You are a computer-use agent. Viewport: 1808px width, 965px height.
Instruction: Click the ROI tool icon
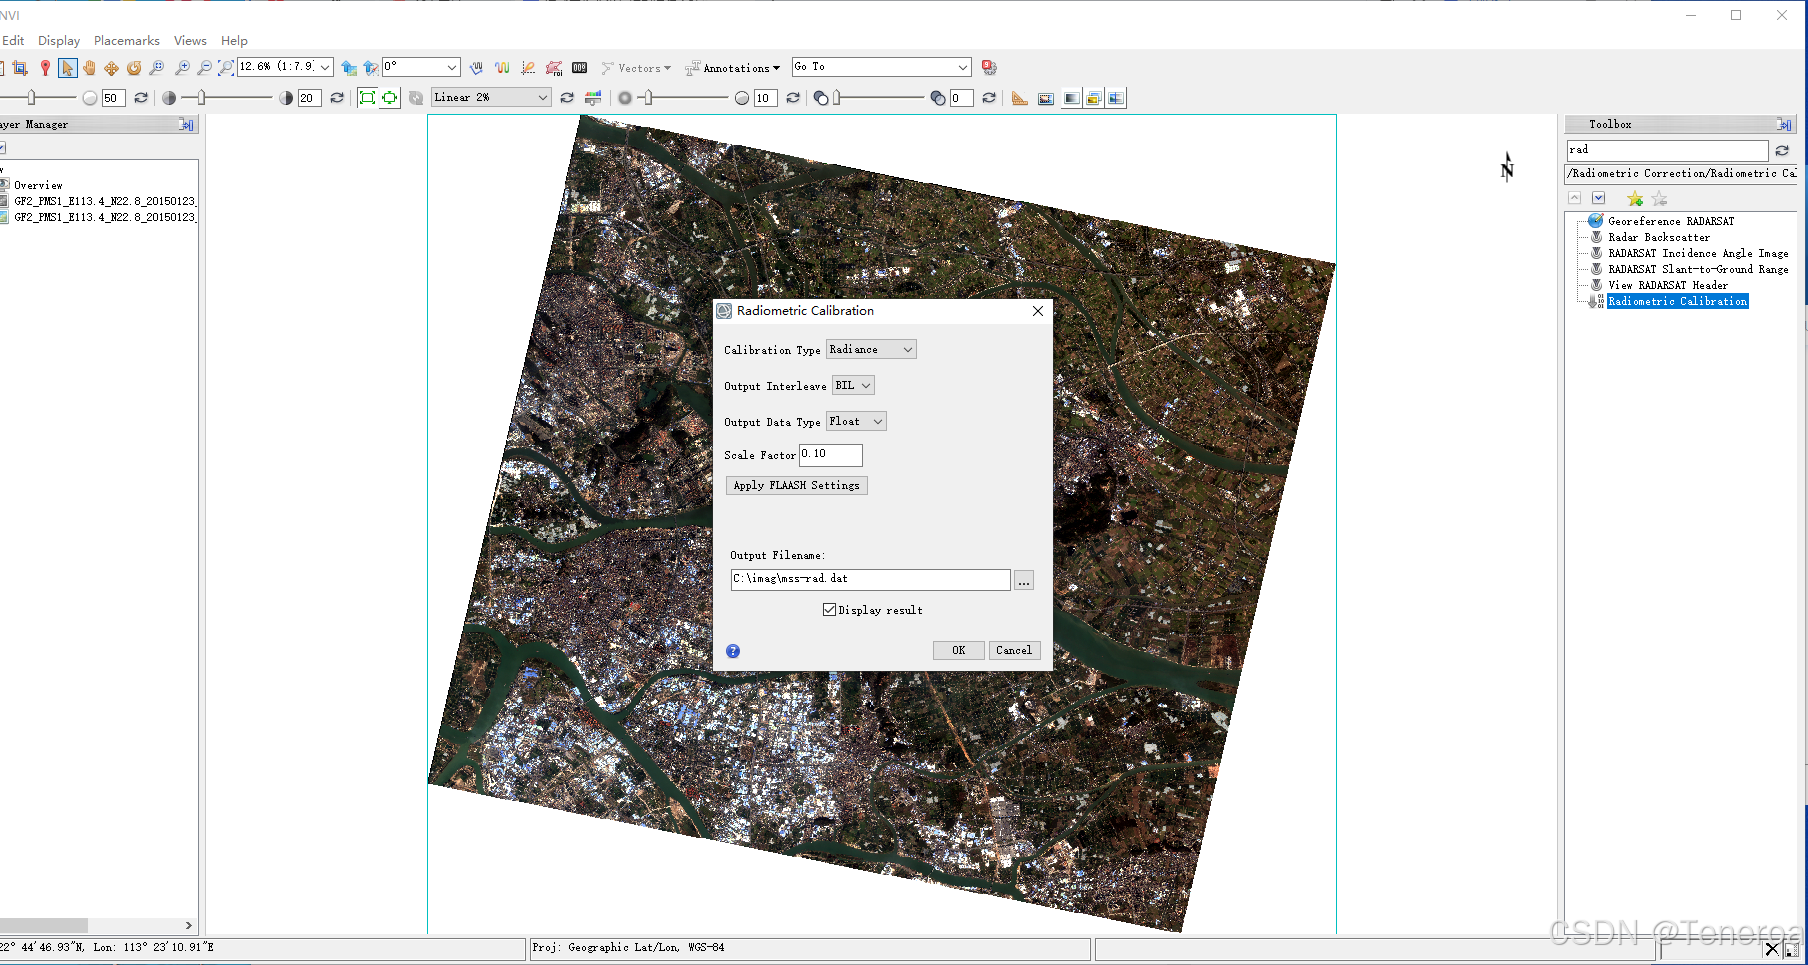pyautogui.click(x=554, y=68)
